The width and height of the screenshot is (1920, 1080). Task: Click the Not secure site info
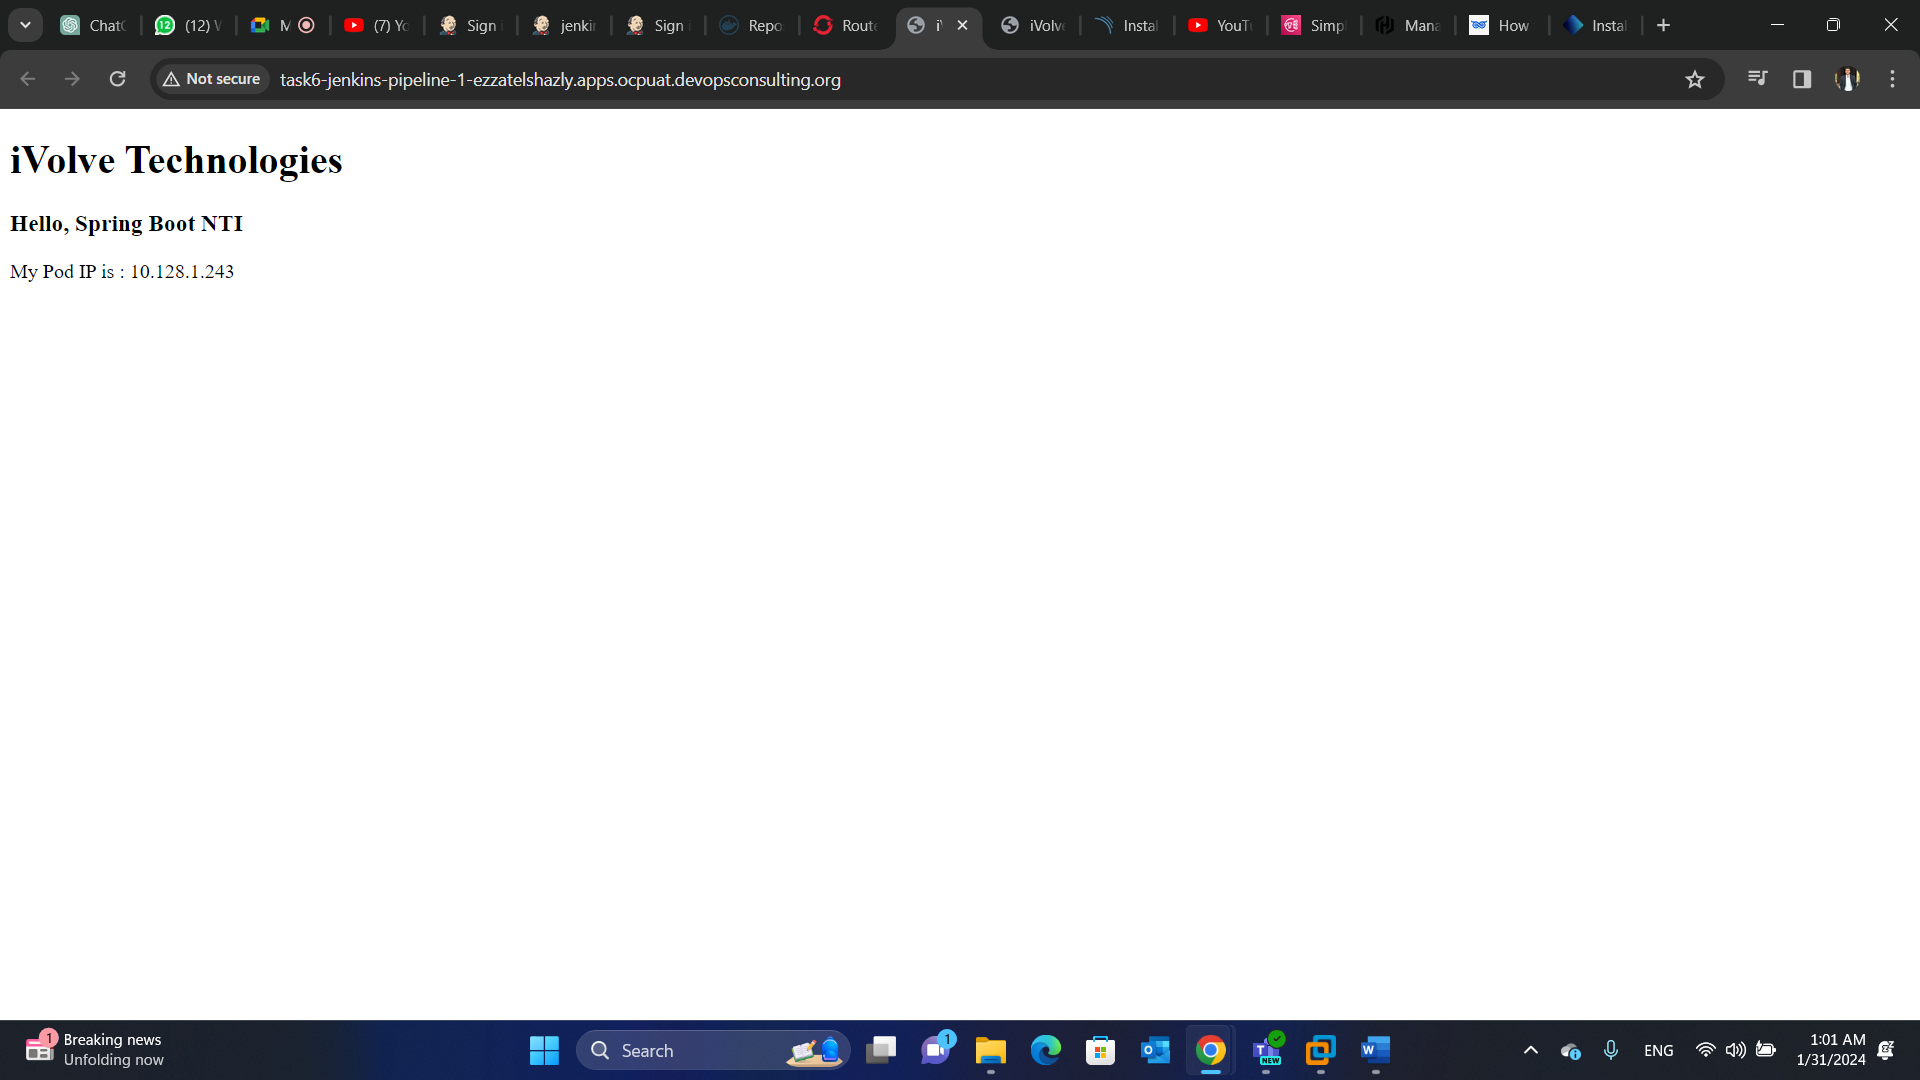pos(212,79)
